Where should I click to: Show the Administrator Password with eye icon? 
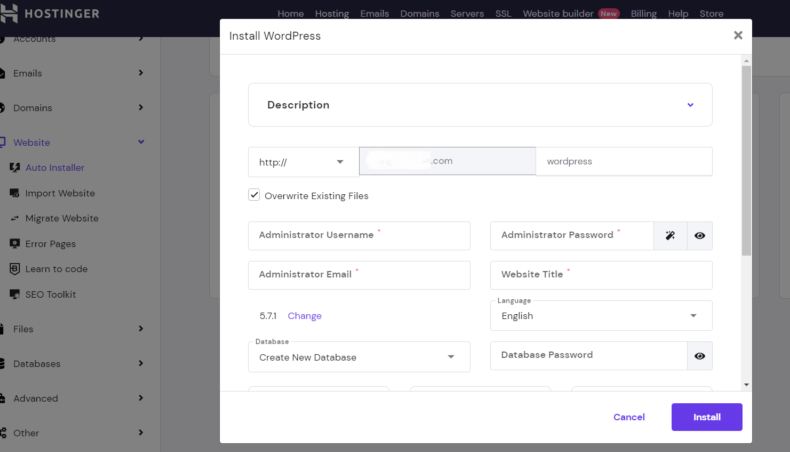[699, 235]
